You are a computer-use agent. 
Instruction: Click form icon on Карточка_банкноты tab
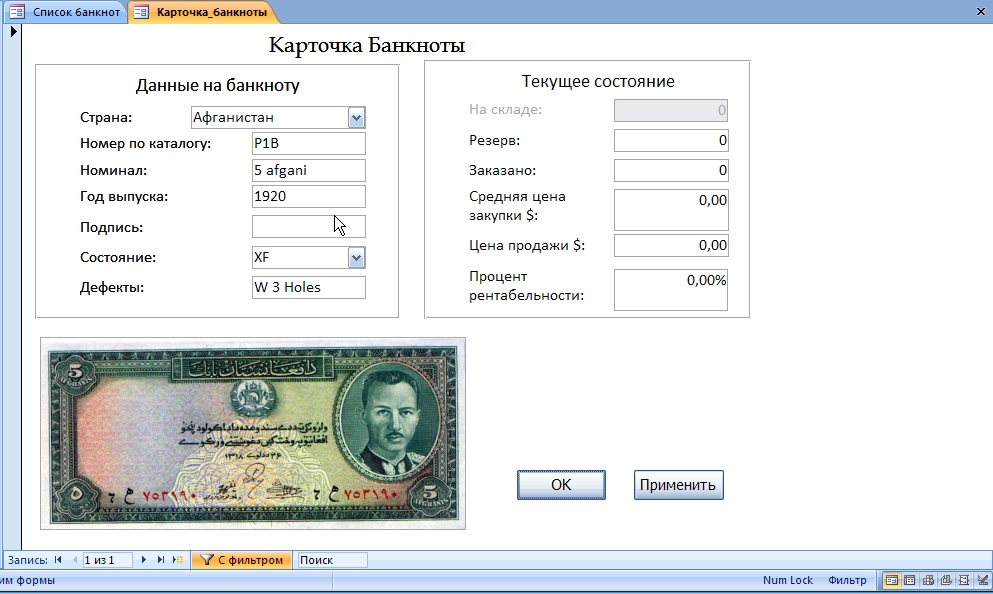pos(141,12)
